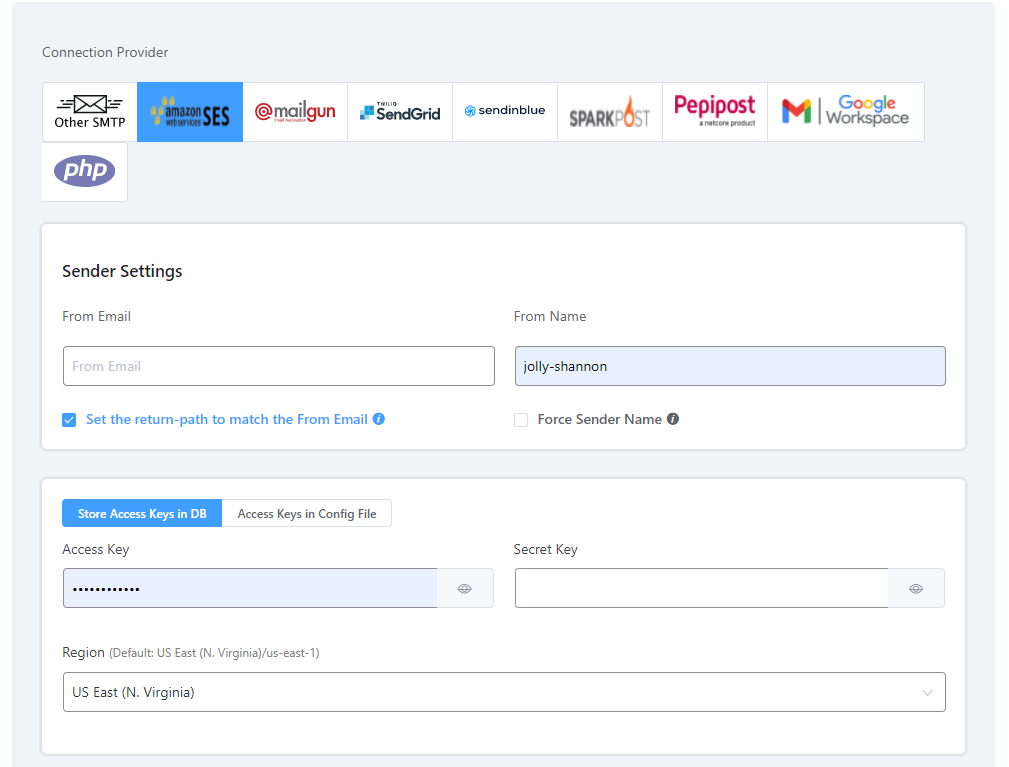Open return-path info tooltip icon
This screenshot has width=1009, height=767.
pyautogui.click(x=379, y=419)
